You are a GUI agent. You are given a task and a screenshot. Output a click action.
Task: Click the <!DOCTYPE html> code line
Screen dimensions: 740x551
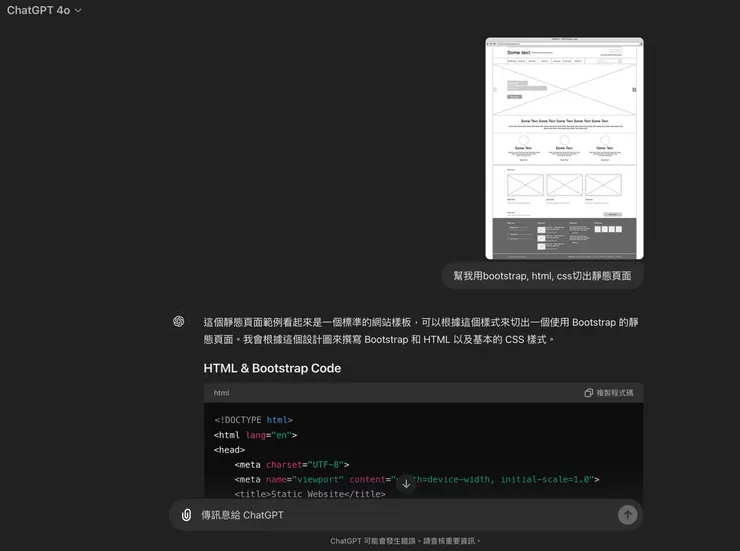click(253, 420)
